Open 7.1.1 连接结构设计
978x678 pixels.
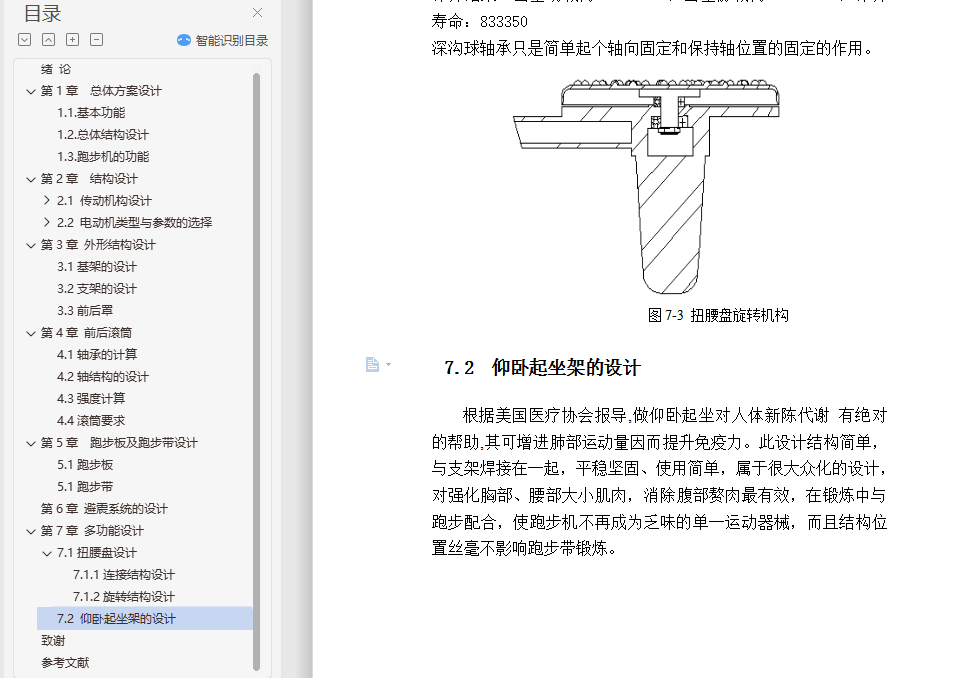click(x=124, y=574)
